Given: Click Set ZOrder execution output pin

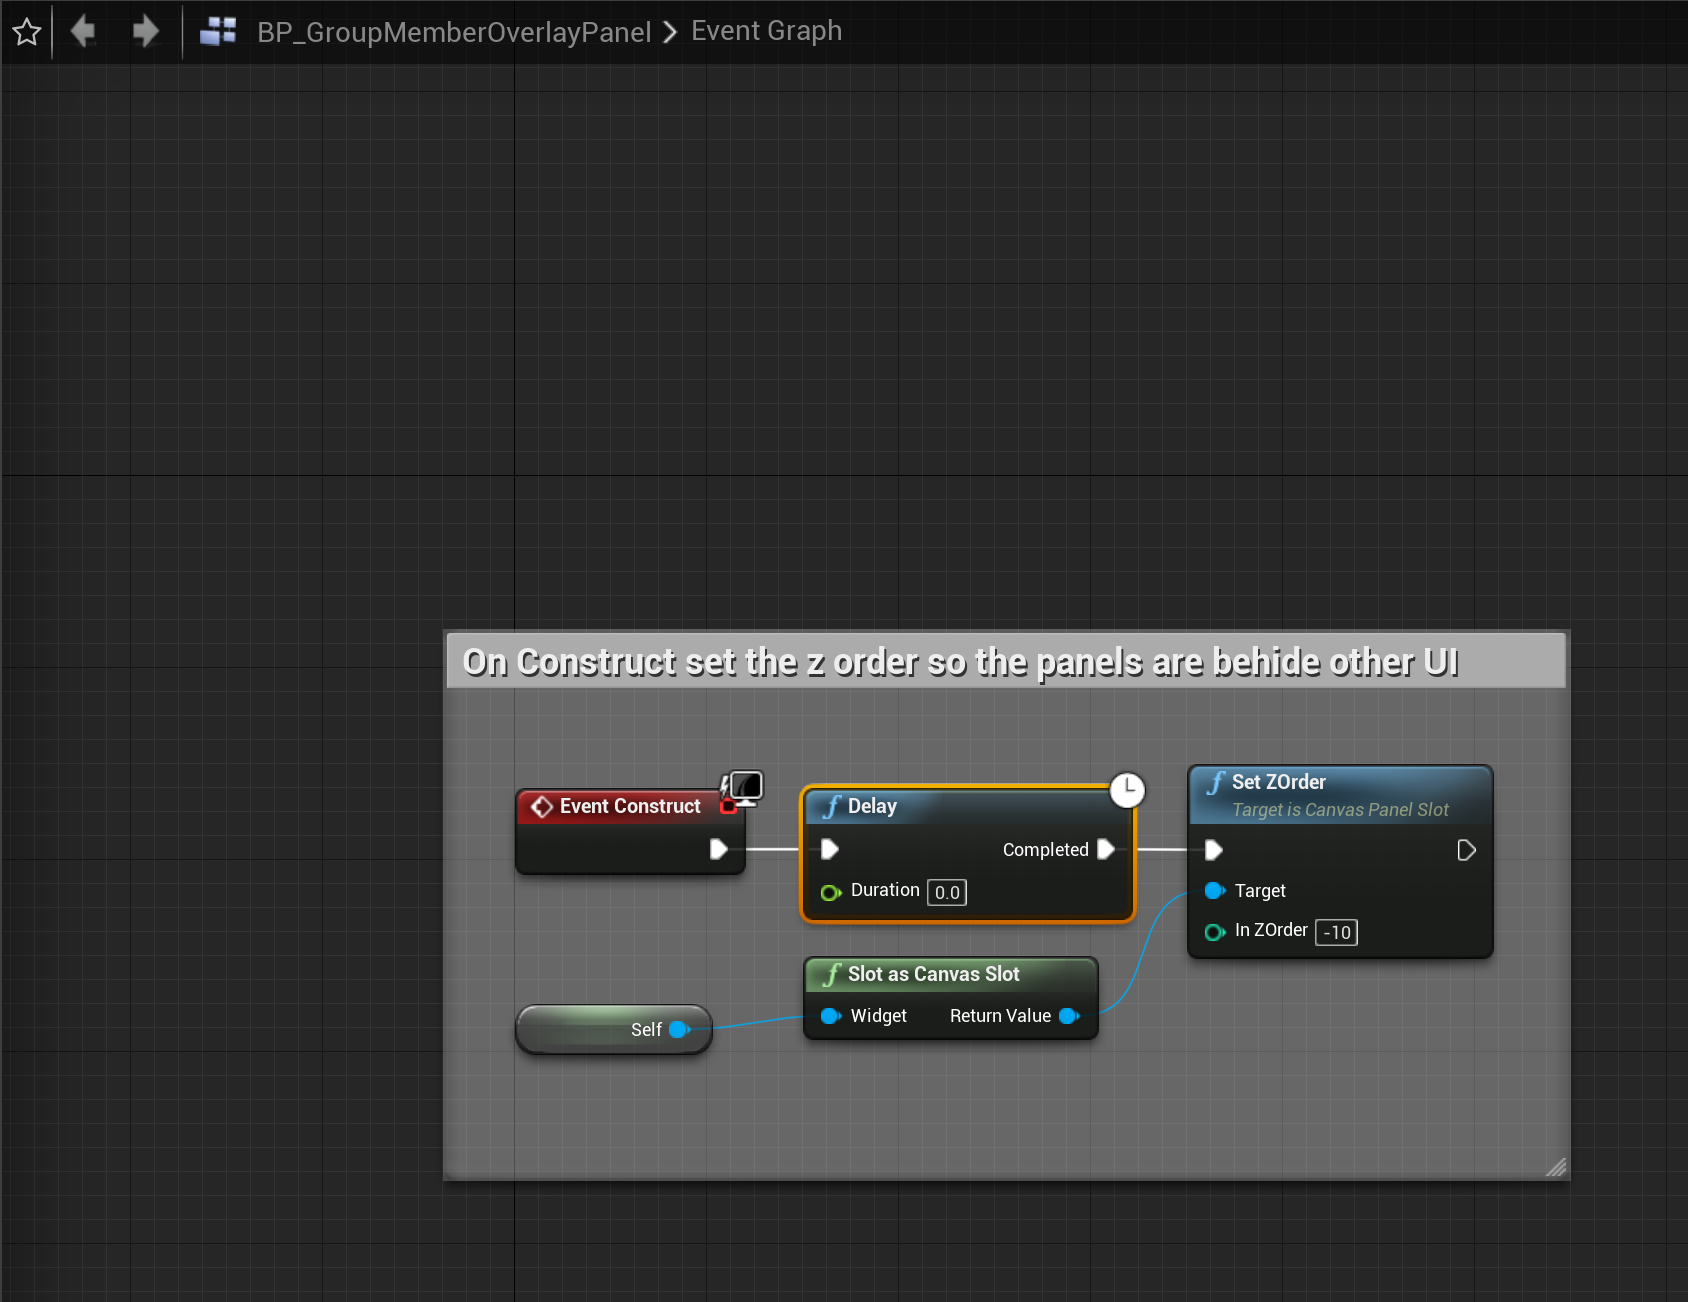Looking at the screenshot, I should pyautogui.click(x=1466, y=850).
